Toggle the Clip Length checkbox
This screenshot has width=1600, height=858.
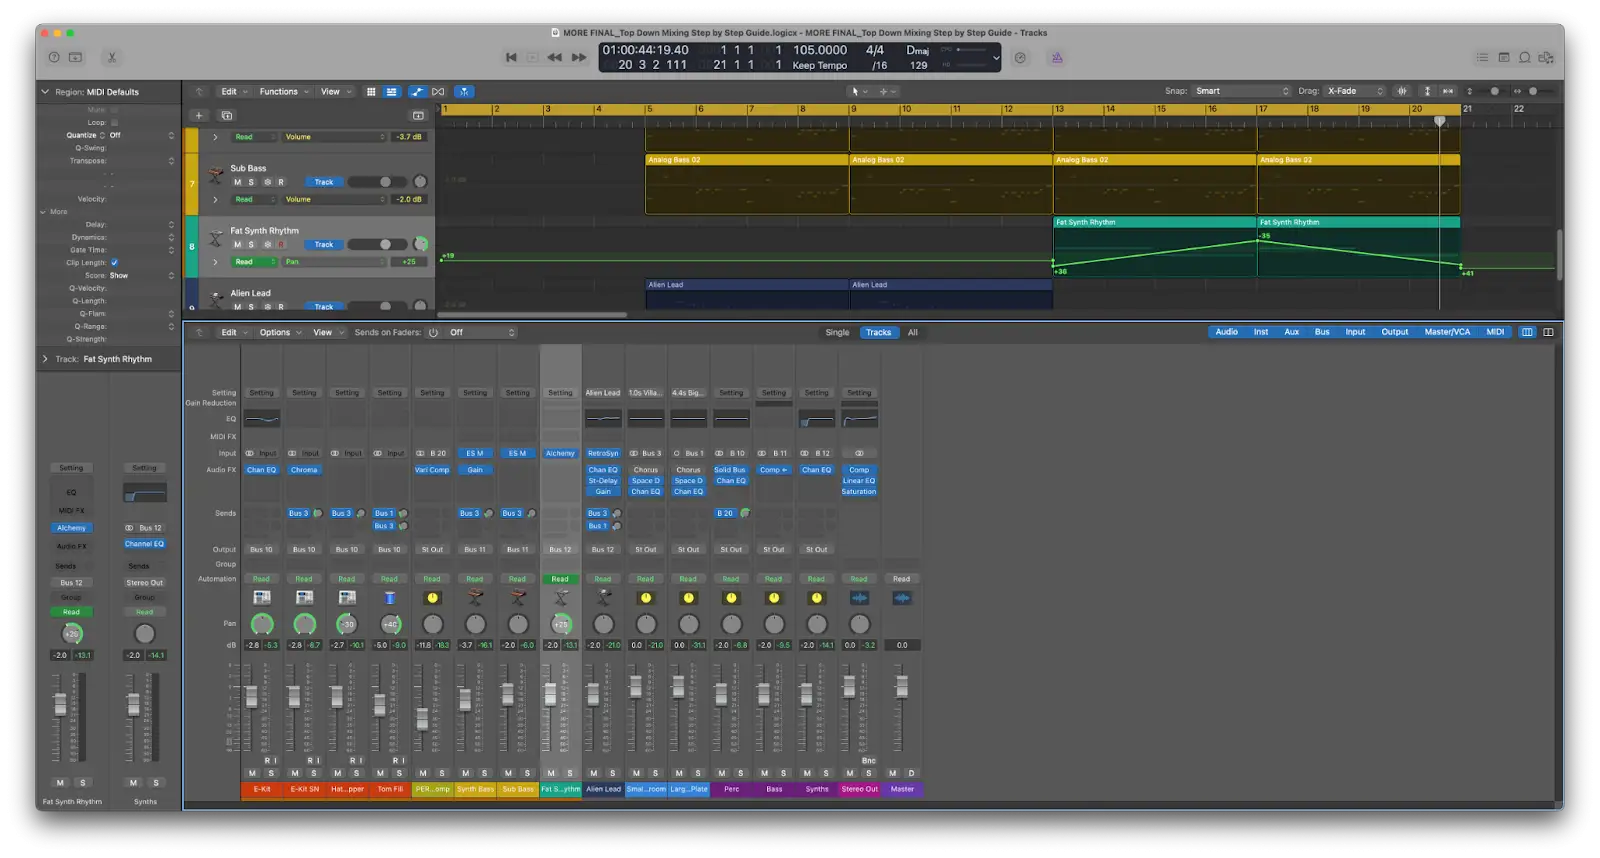pyautogui.click(x=114, y=263)
